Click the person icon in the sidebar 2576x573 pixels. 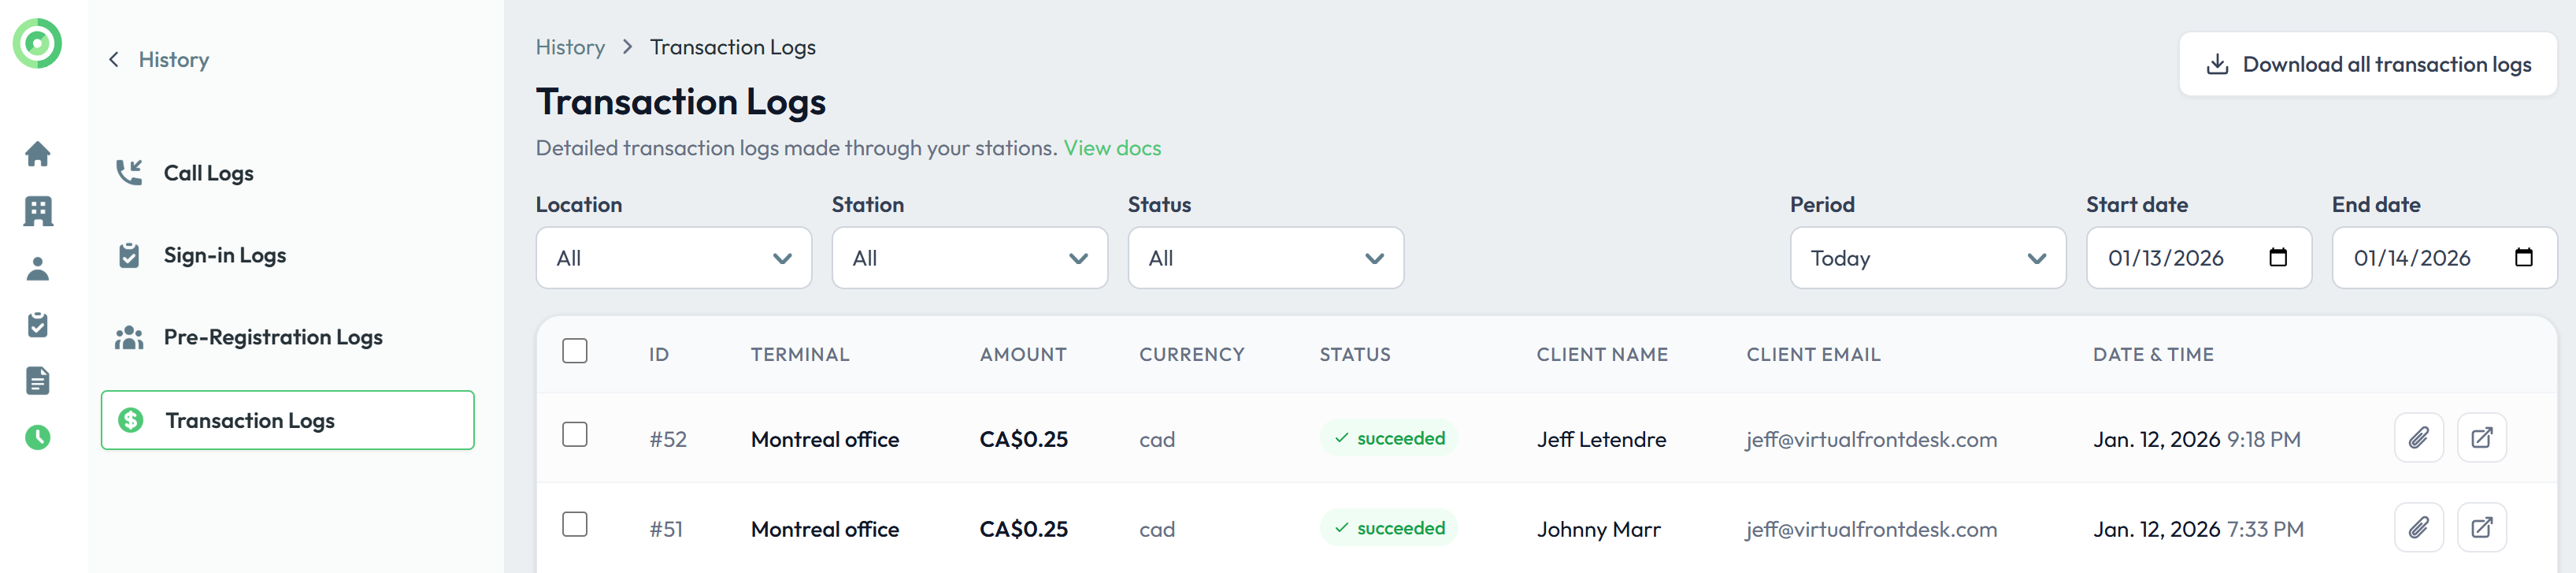(38, 268)
